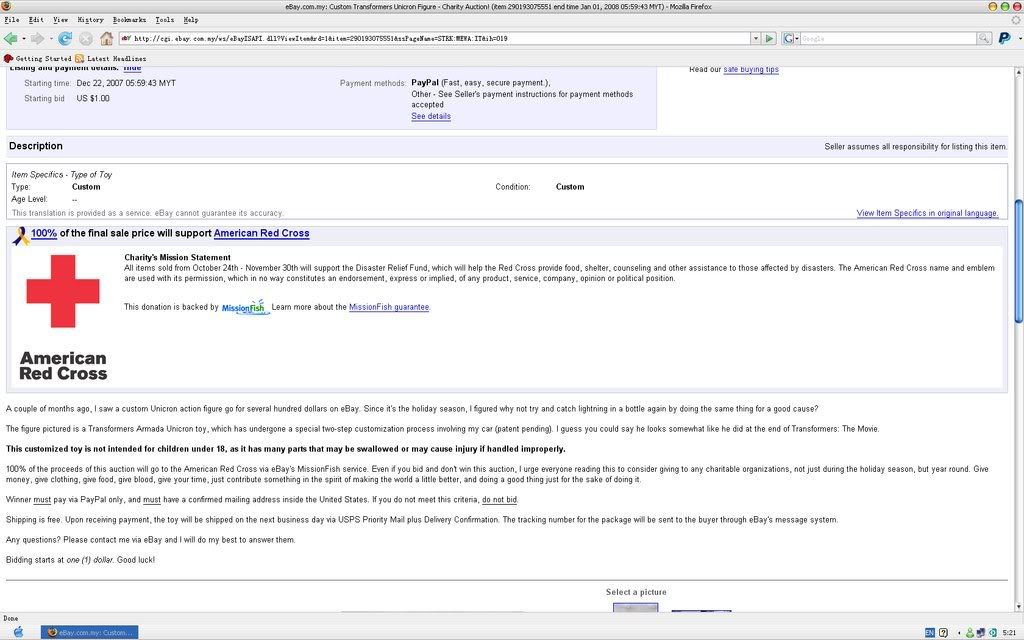Click the Firefox icon in title bar

coord(6,6)
